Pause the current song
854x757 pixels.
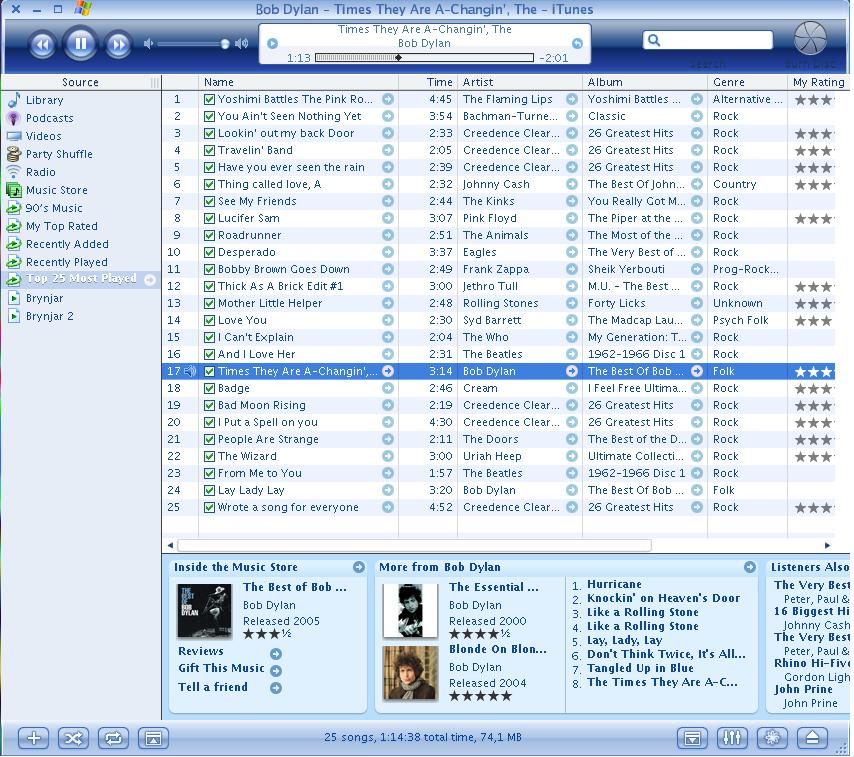pyautogui.click(x=80, y=43)
